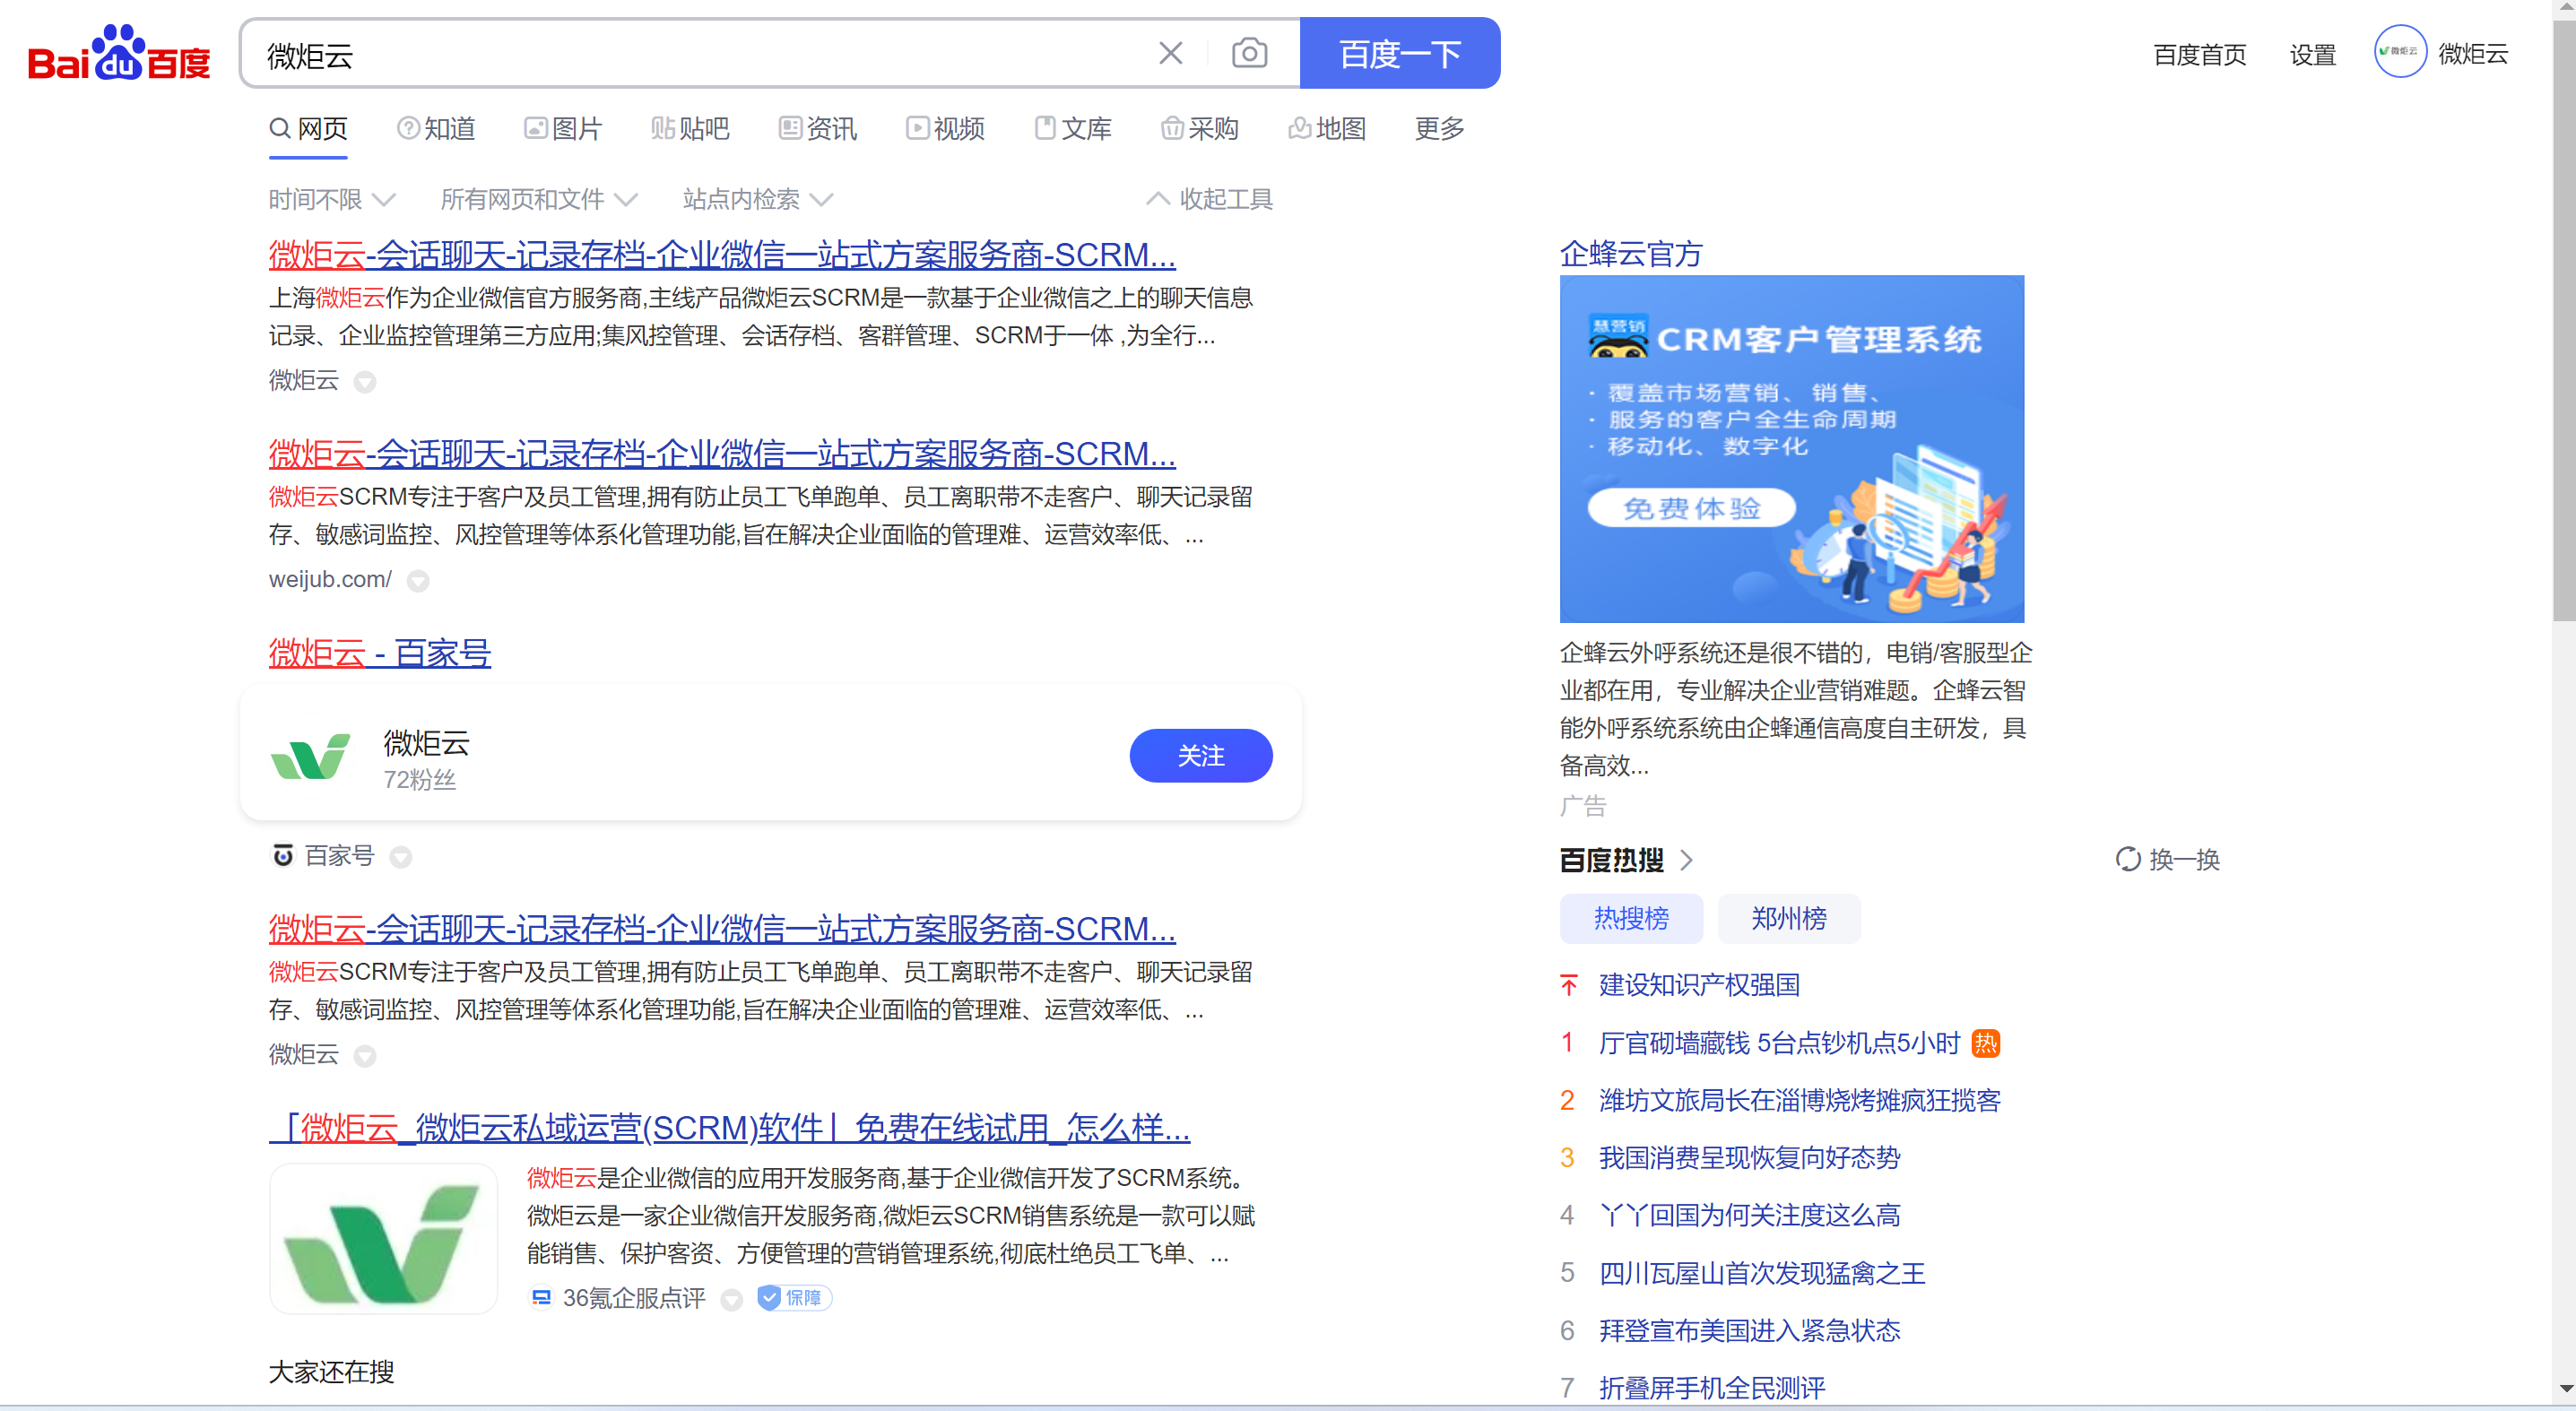
Task: Switch to the 图片 tab
Action: (563, 129)
